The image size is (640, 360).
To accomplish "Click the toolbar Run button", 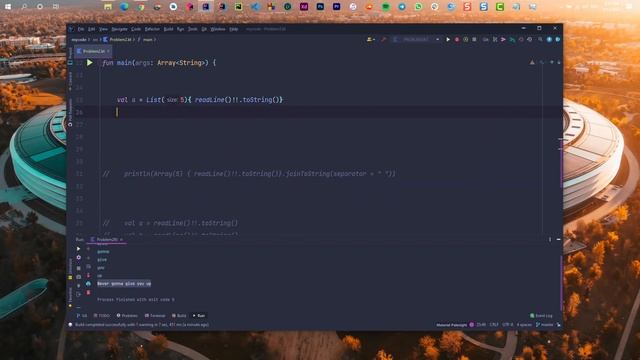I will [448, 40].
